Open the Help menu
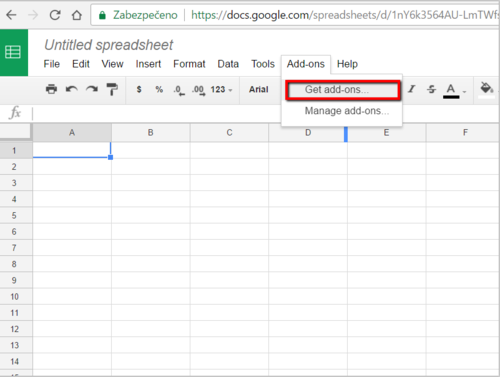Image resolution: width=500 pixels, height=377 pixels. tap(347, 64)
